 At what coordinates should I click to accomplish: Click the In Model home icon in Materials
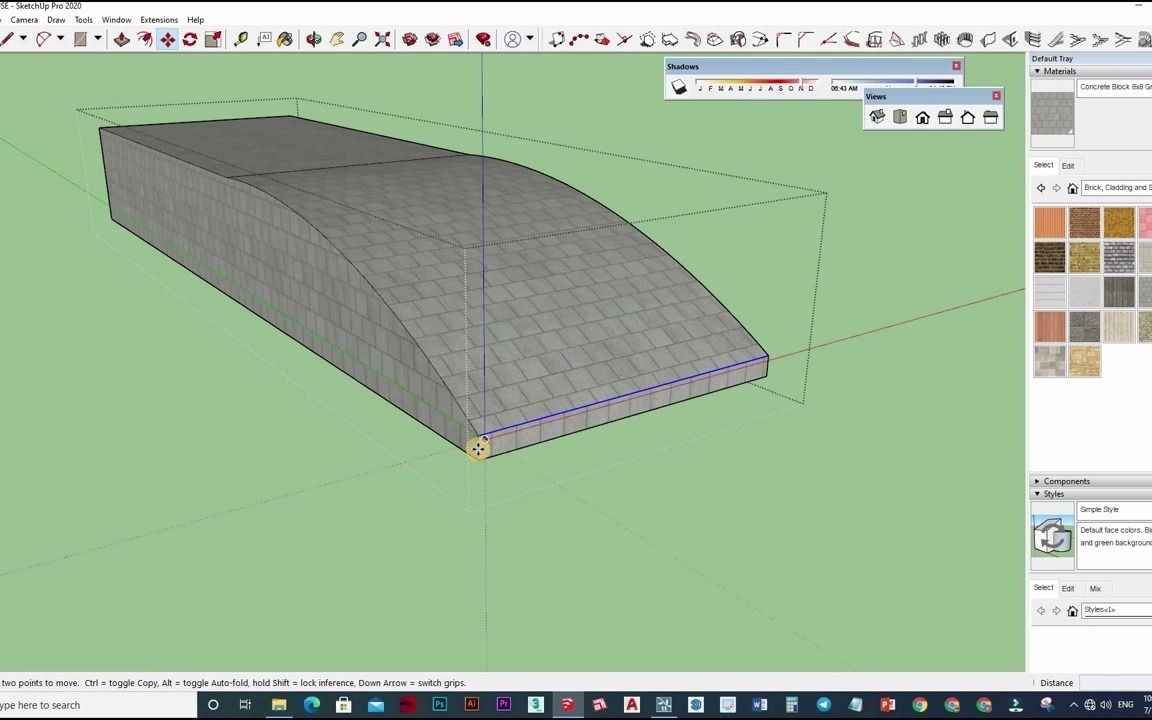coord(1072,188)
